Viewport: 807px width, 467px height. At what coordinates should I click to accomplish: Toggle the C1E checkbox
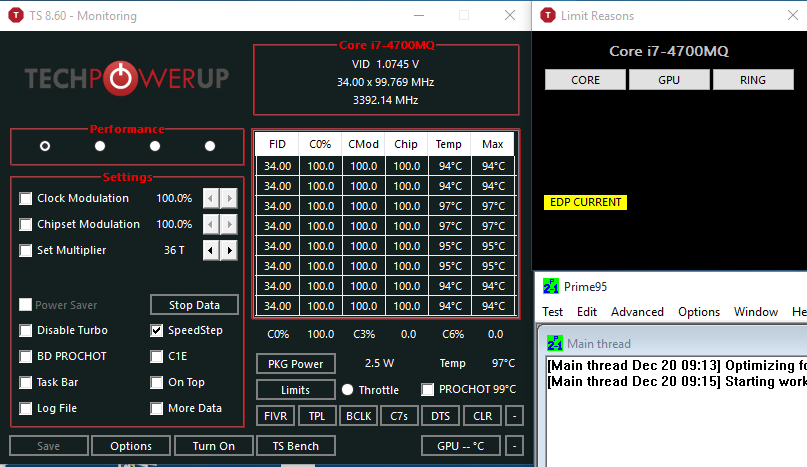(156, 356)
